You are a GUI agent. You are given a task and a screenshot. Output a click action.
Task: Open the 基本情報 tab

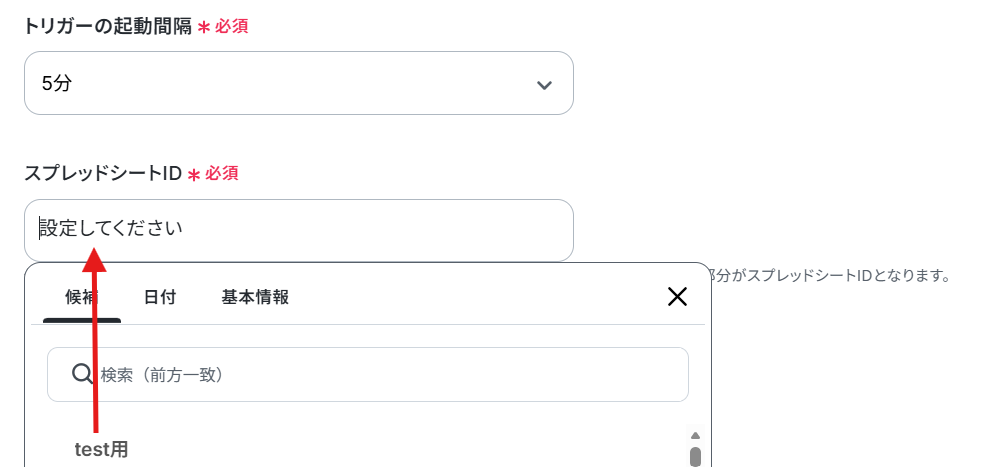coord(255,297)
